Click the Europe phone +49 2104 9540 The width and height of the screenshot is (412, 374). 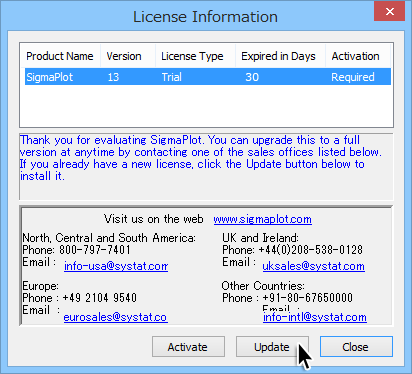point(99,298)
